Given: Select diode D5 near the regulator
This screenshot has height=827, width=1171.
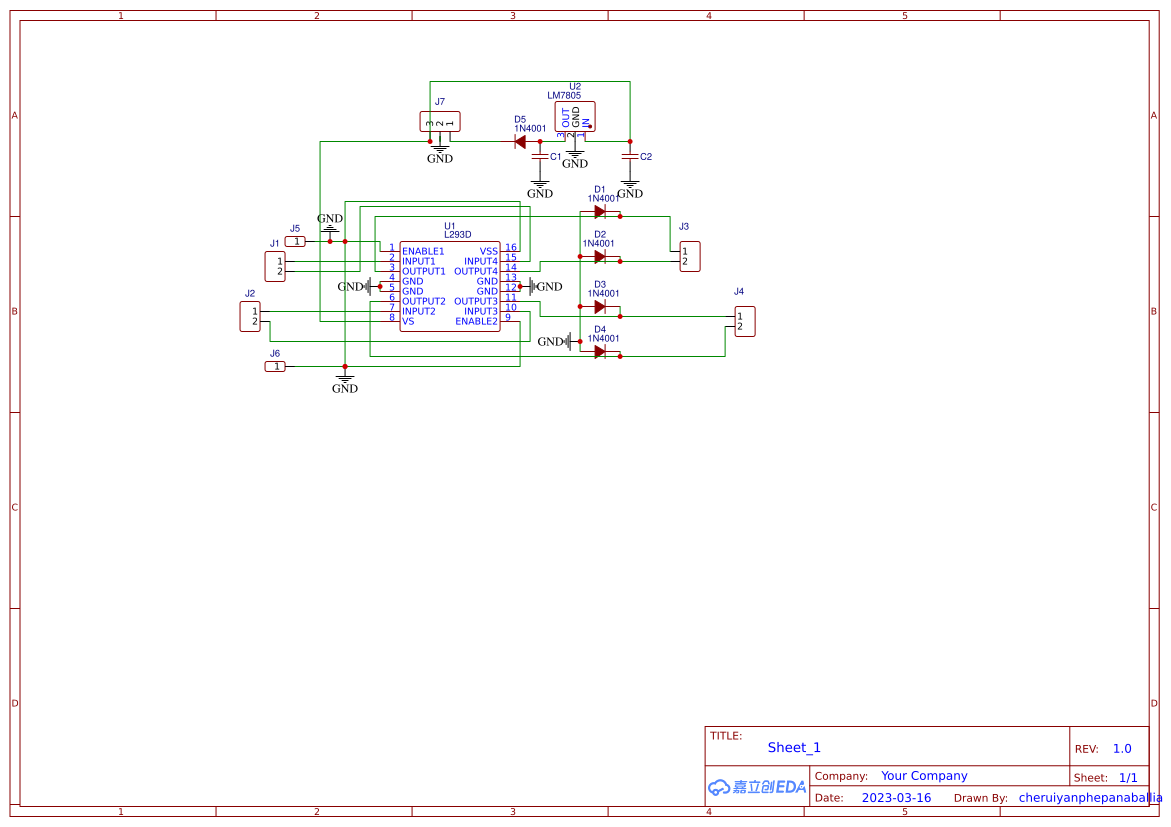Looking at the screenshot, I should click(521, 141).
